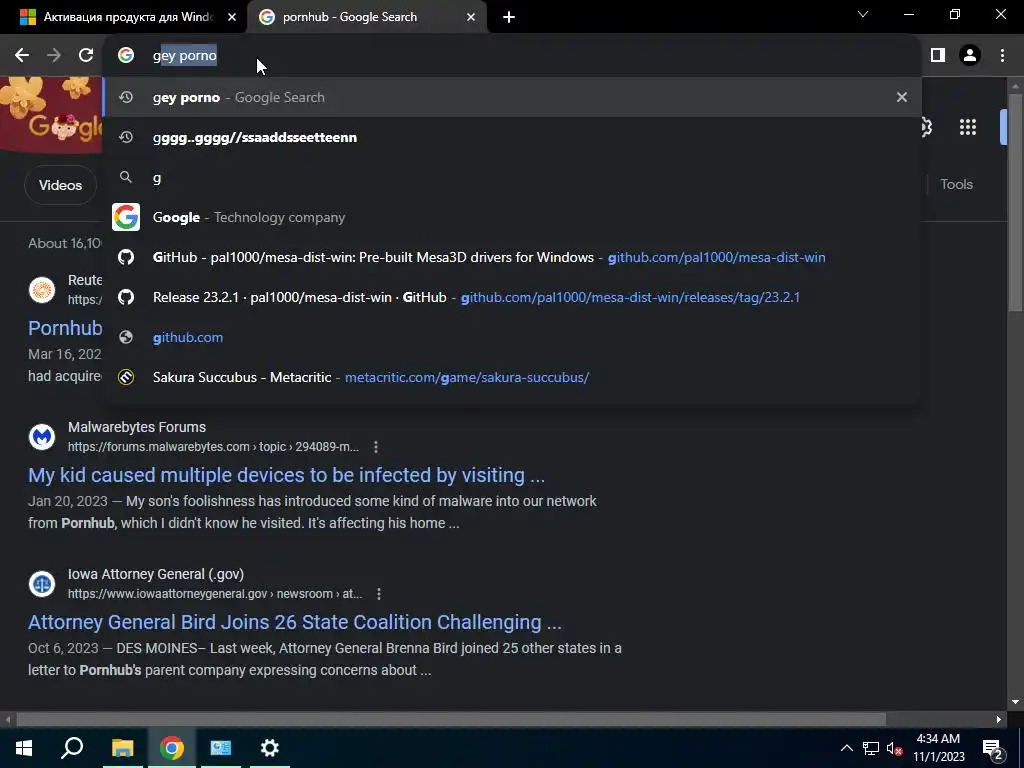Viewport: 1024px width, 768px height.
Task: Open the Settings gear in the taskbar
Action: [x=270, y=748]
